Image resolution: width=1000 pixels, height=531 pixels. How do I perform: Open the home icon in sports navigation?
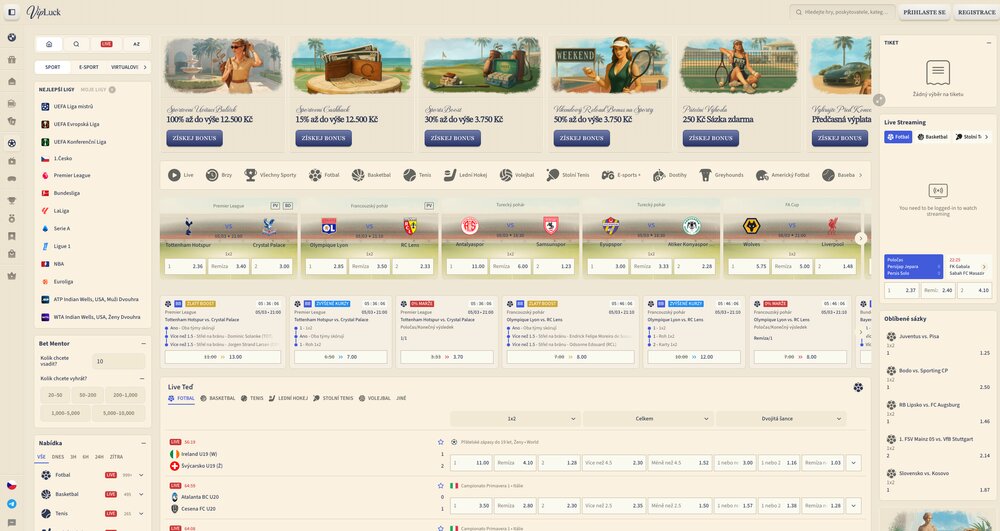click(49, 44)
